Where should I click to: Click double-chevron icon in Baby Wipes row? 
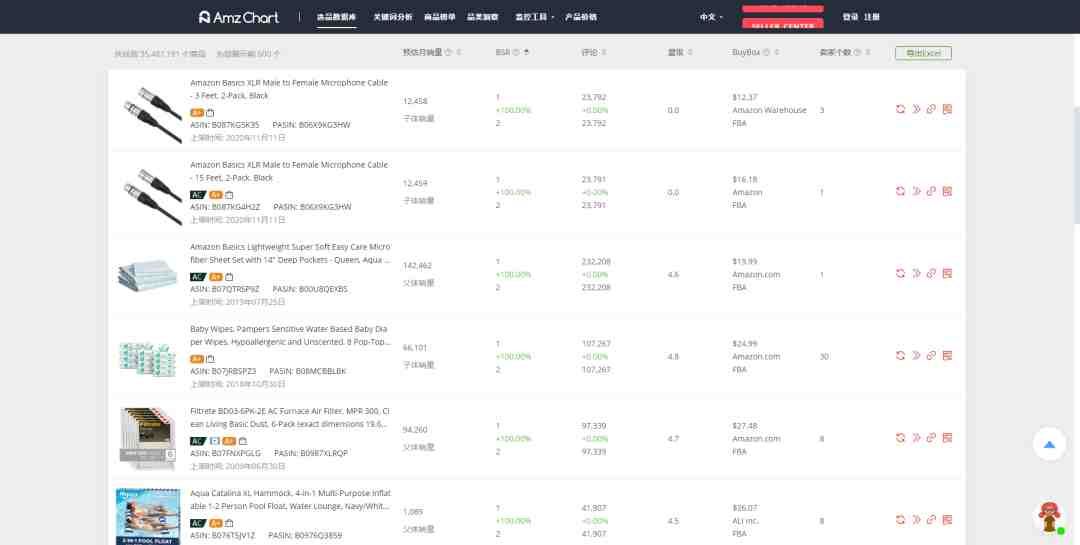click(x=916, y=355)
